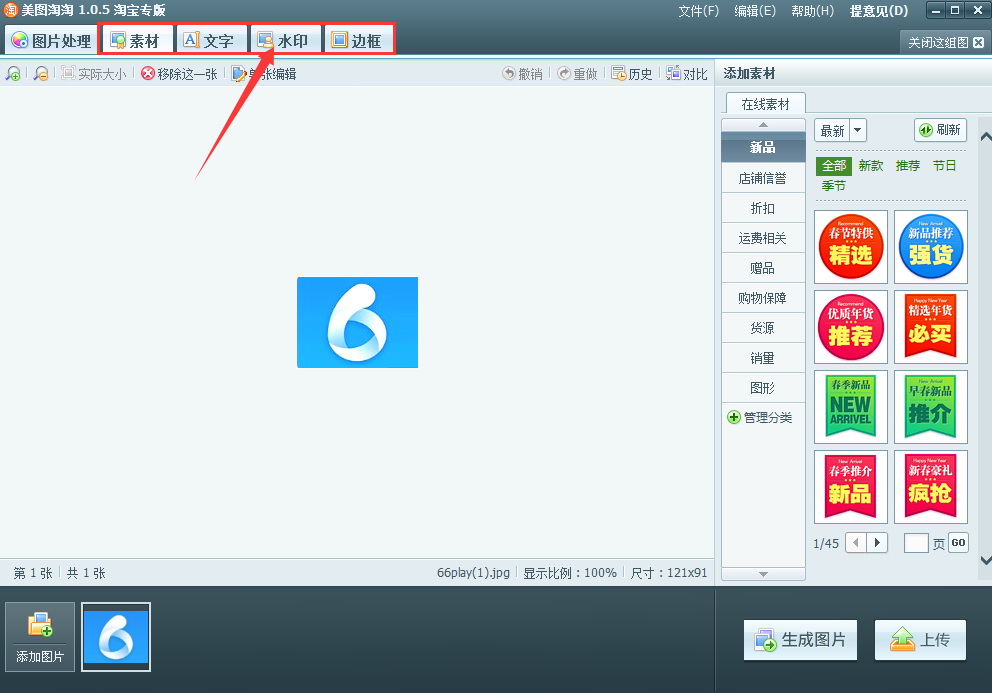The image size is (992, 693).
Task: Go to previous material page
Action: (856, 543)
